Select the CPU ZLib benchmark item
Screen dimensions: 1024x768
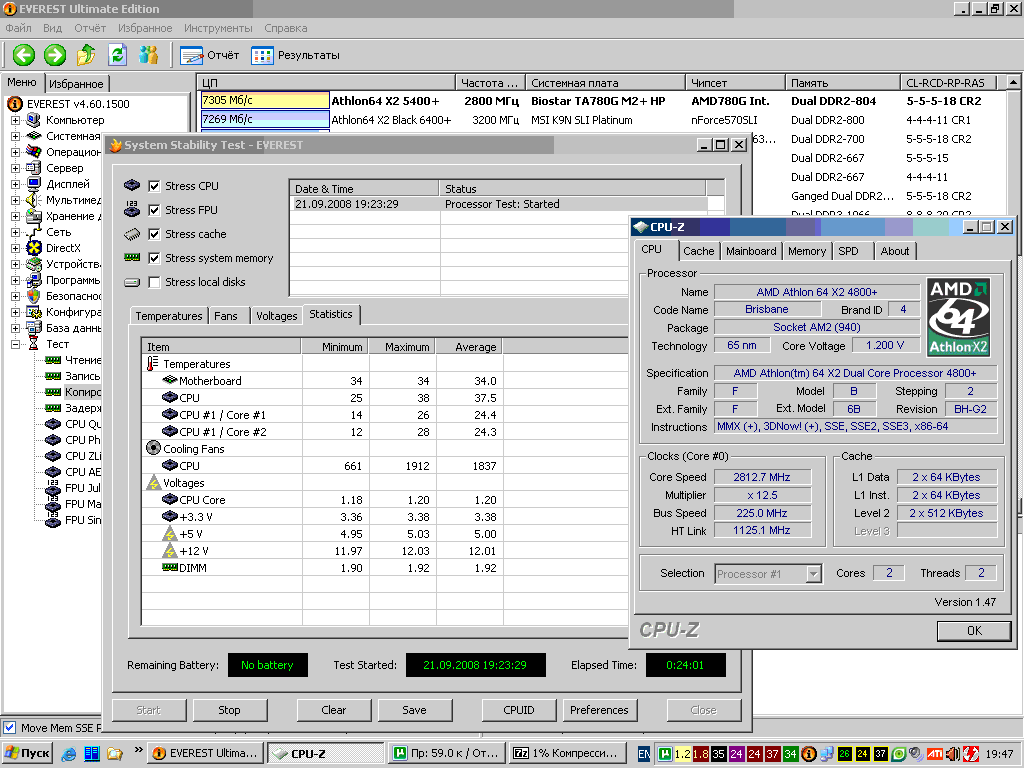83,456
